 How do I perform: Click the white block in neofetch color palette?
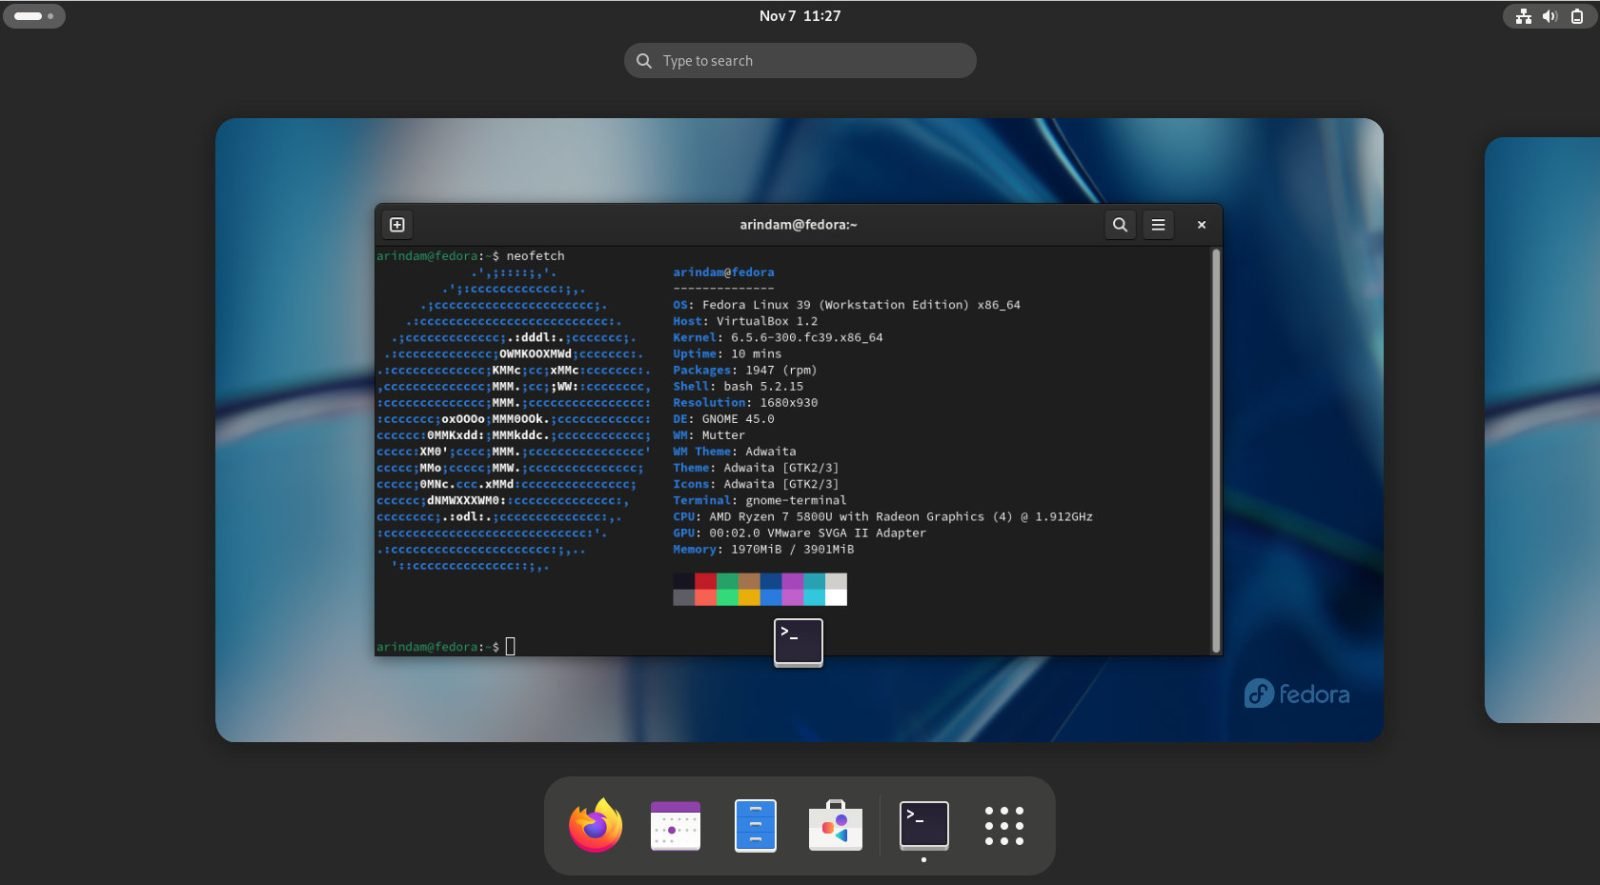click(836, 597)
